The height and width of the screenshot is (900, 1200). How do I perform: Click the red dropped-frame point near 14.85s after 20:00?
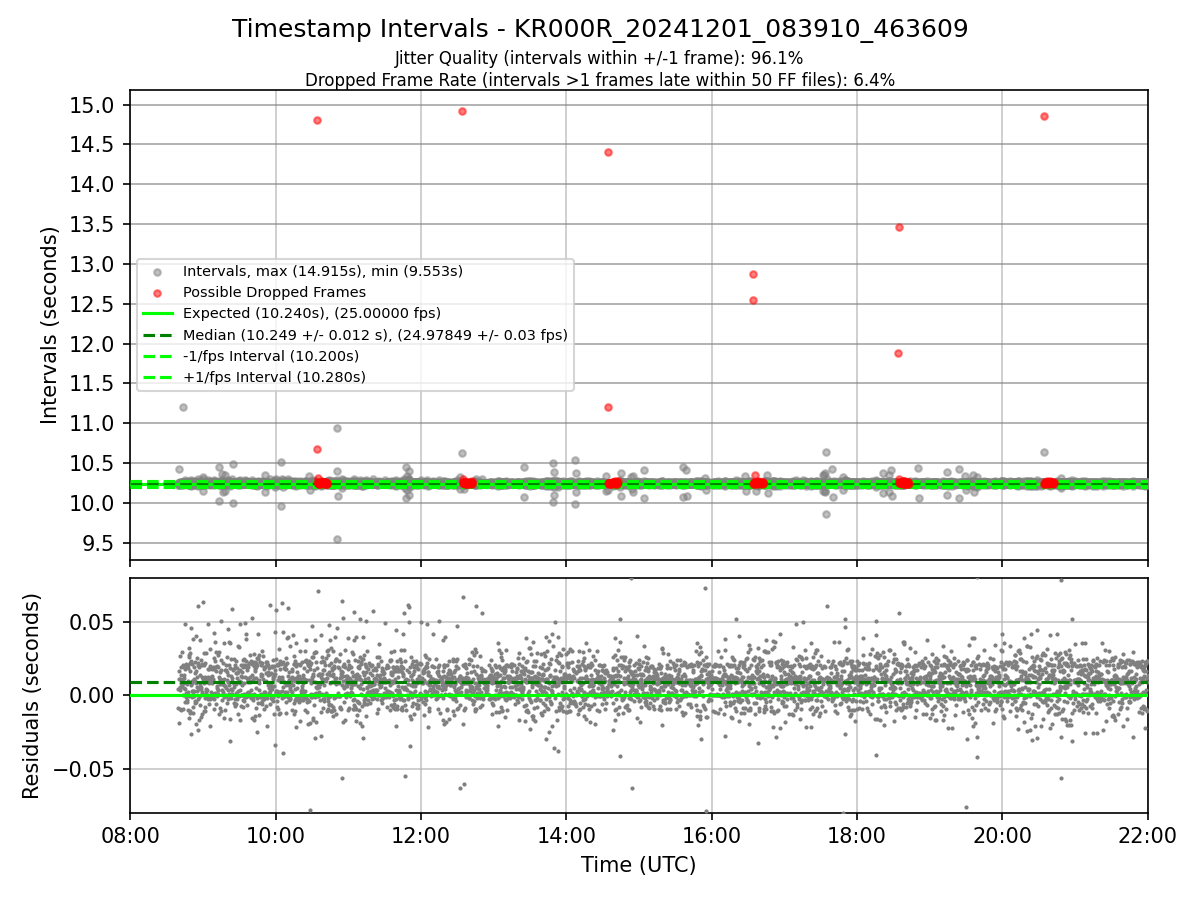click(1044, 116)
